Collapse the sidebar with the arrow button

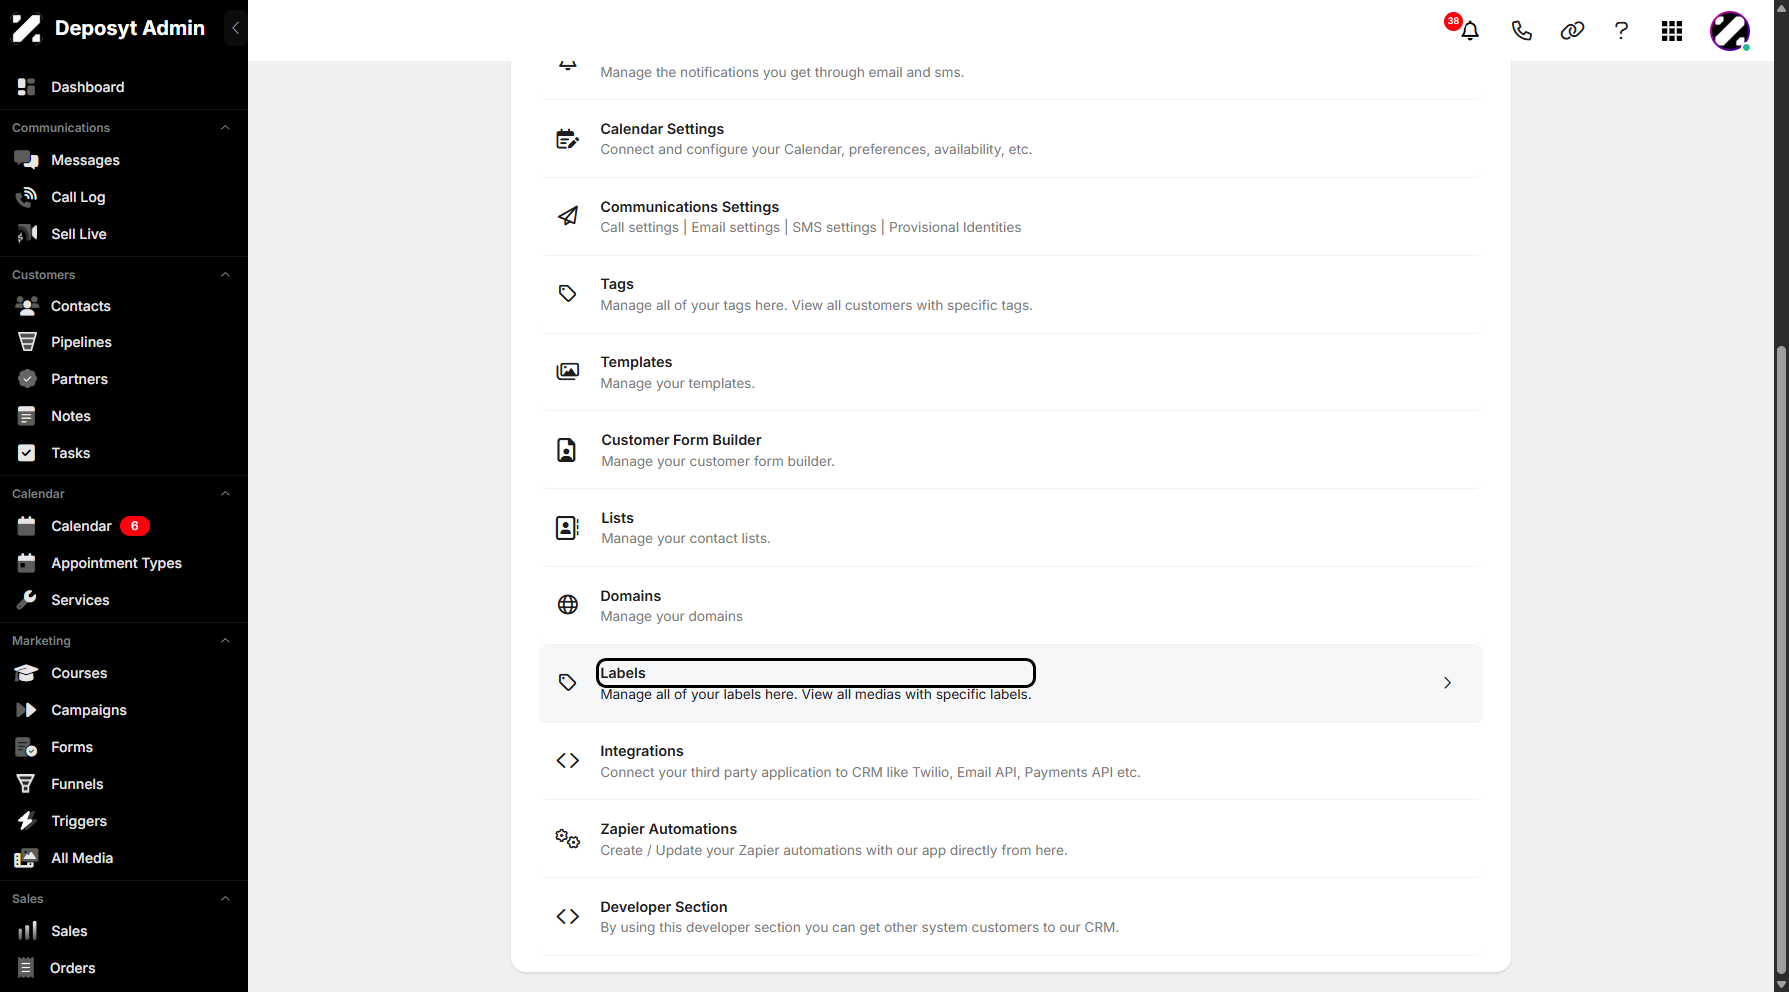[x=235, y=28]
